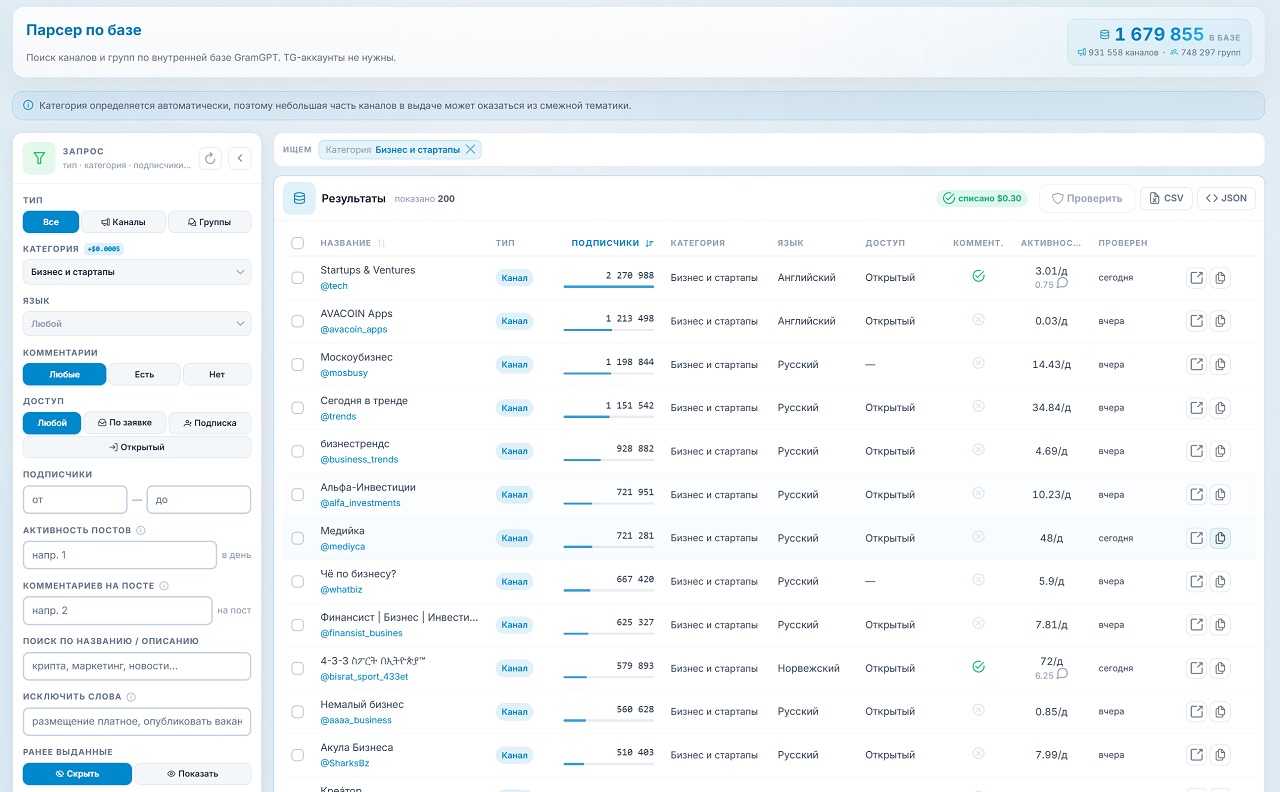
Task: Select По заявке access filter
Action: (x=125, y=423)
